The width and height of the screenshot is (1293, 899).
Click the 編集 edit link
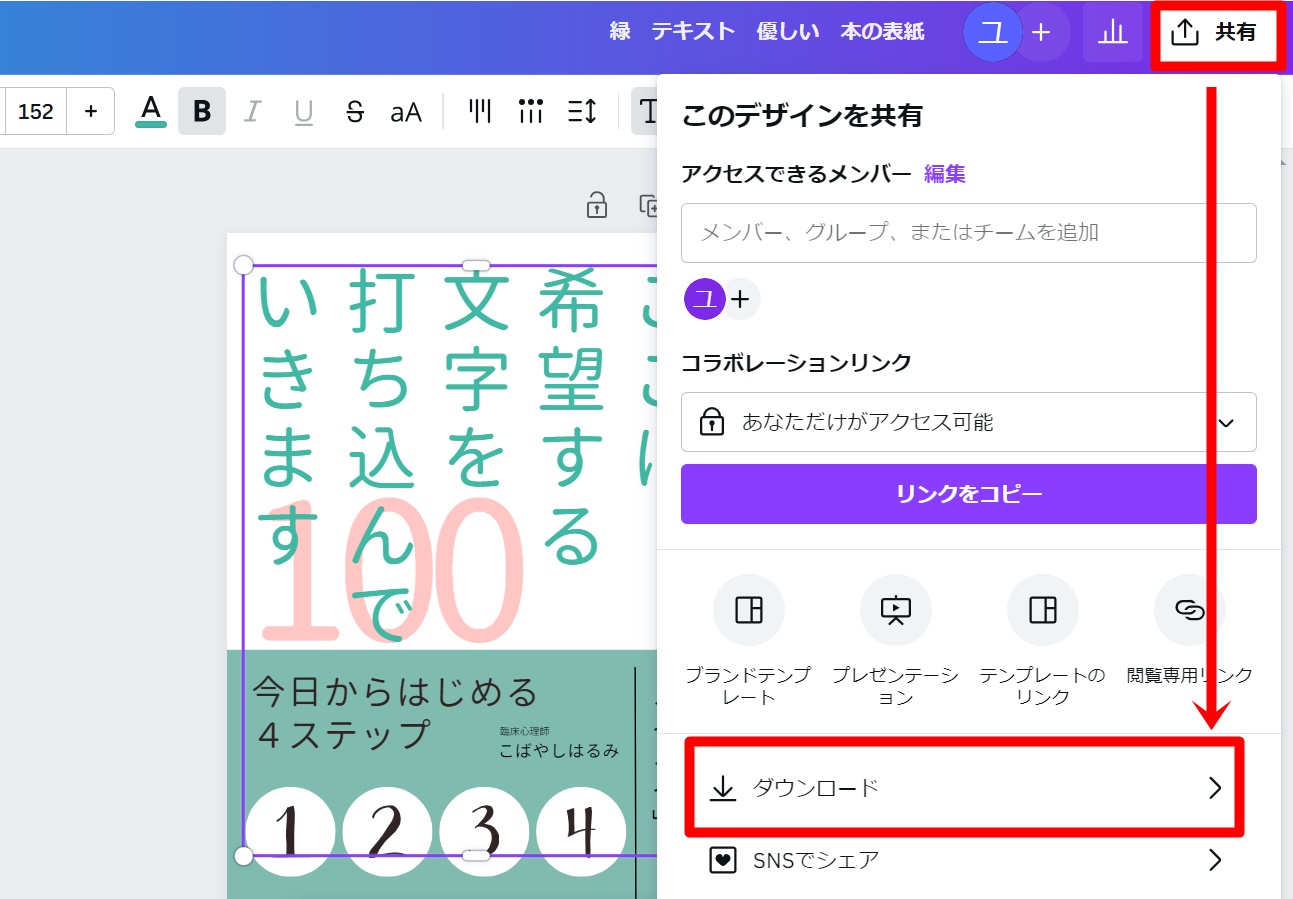click(x=944, y=174)
